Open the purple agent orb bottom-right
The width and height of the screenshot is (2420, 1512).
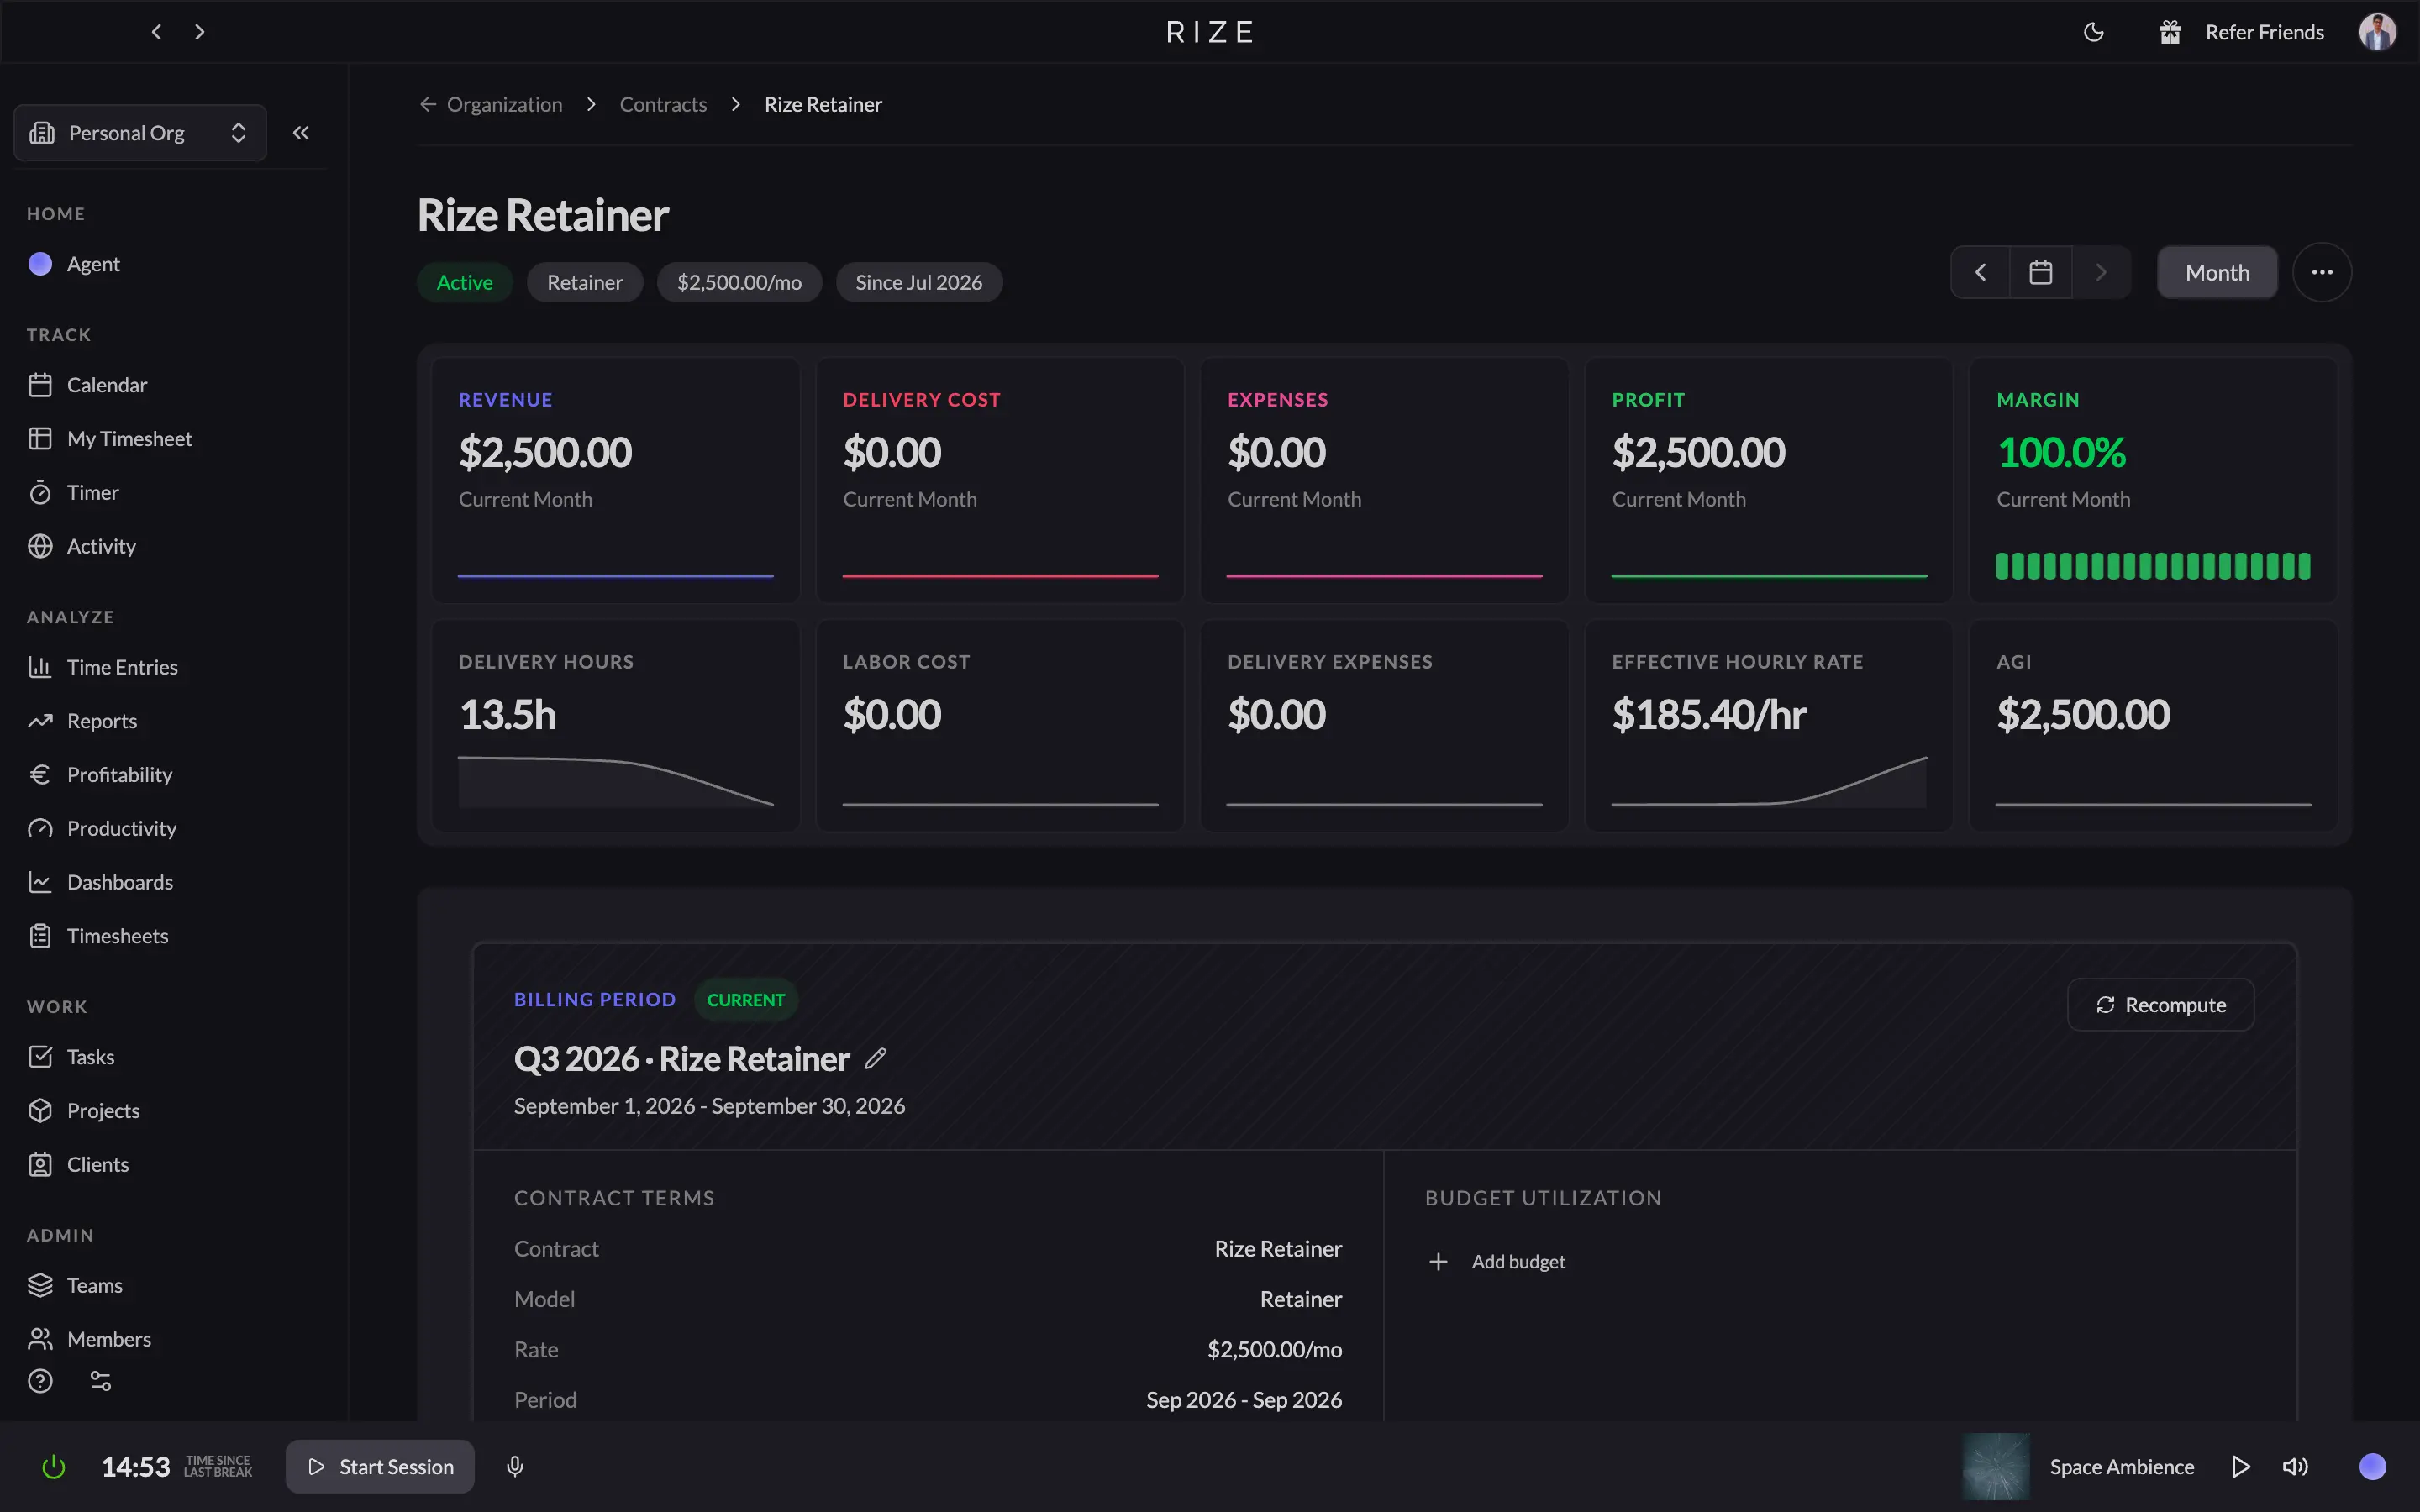(x=2372, y=1467)
